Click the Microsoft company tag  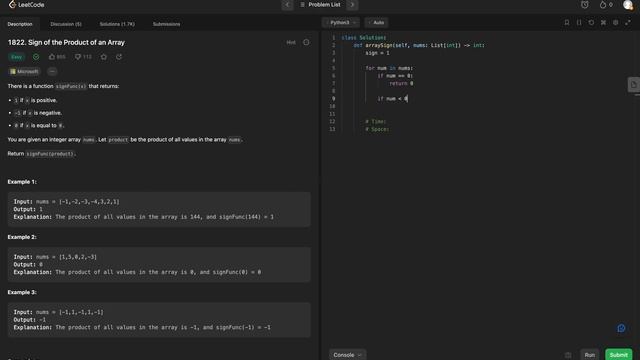tap(24, 71)
